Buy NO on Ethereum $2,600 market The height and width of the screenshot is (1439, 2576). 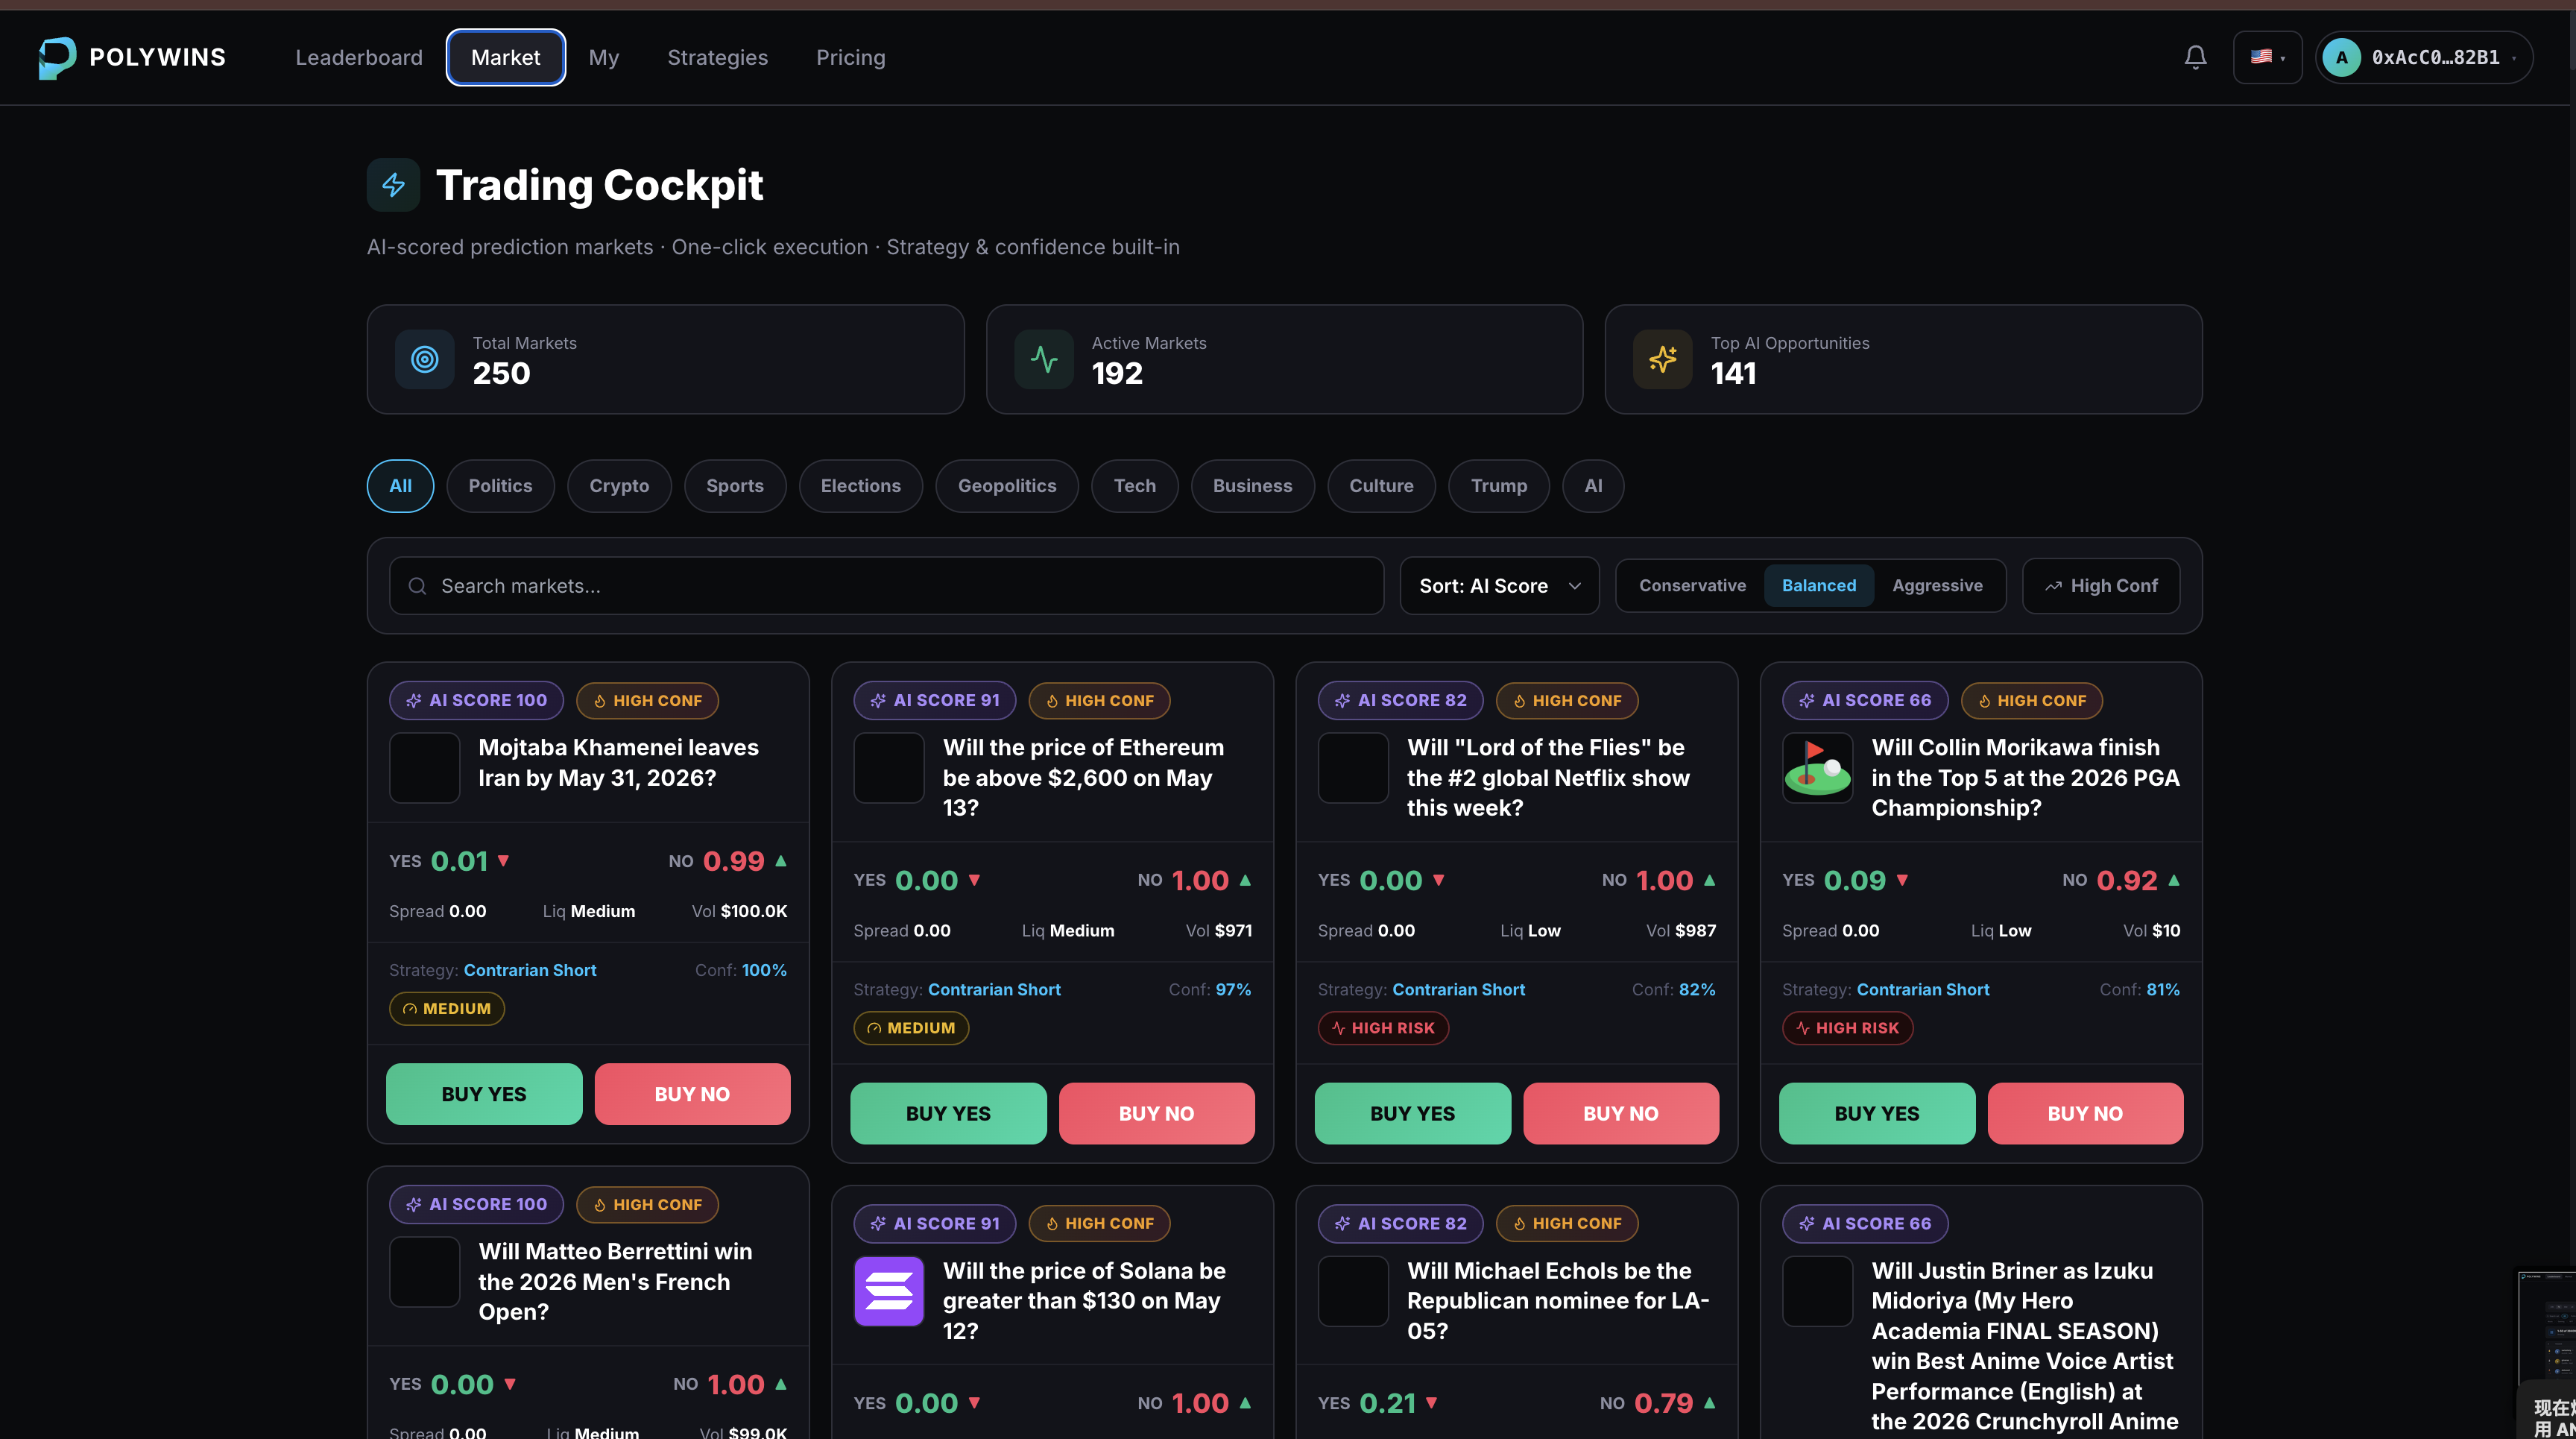[1156, 1113]
